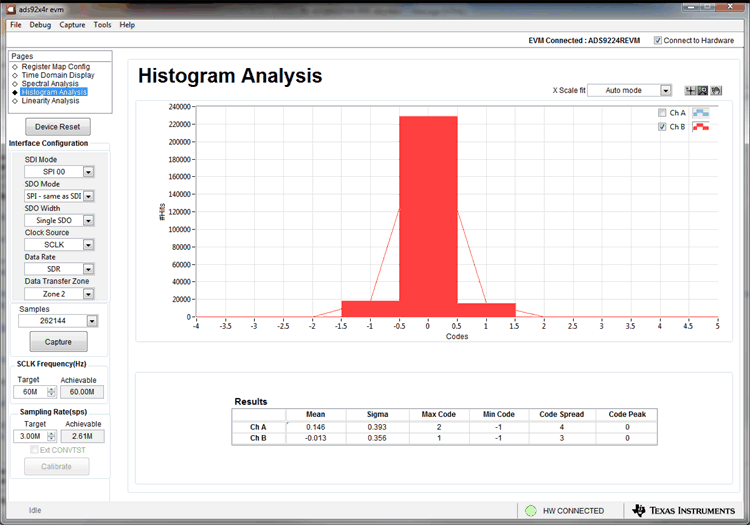
Task: Open the Tools menu
Action: (102, 25)
